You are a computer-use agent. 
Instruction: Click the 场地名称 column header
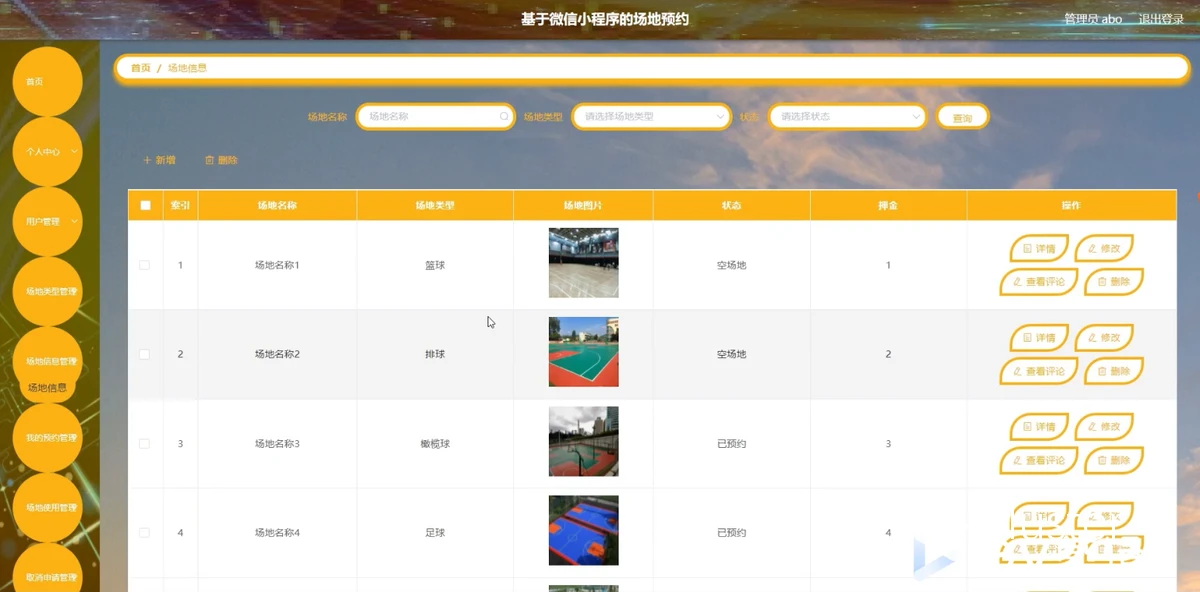tap(277, 205)
